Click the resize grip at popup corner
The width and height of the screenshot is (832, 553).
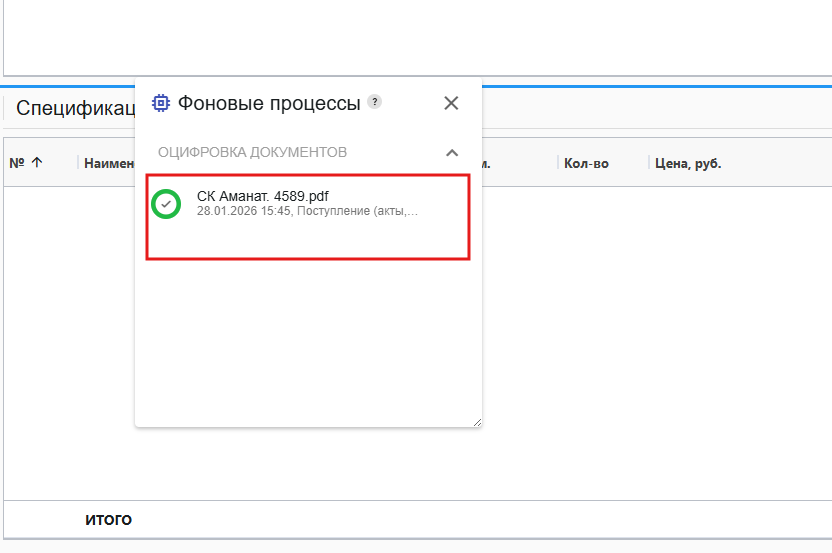pos(476,422)
